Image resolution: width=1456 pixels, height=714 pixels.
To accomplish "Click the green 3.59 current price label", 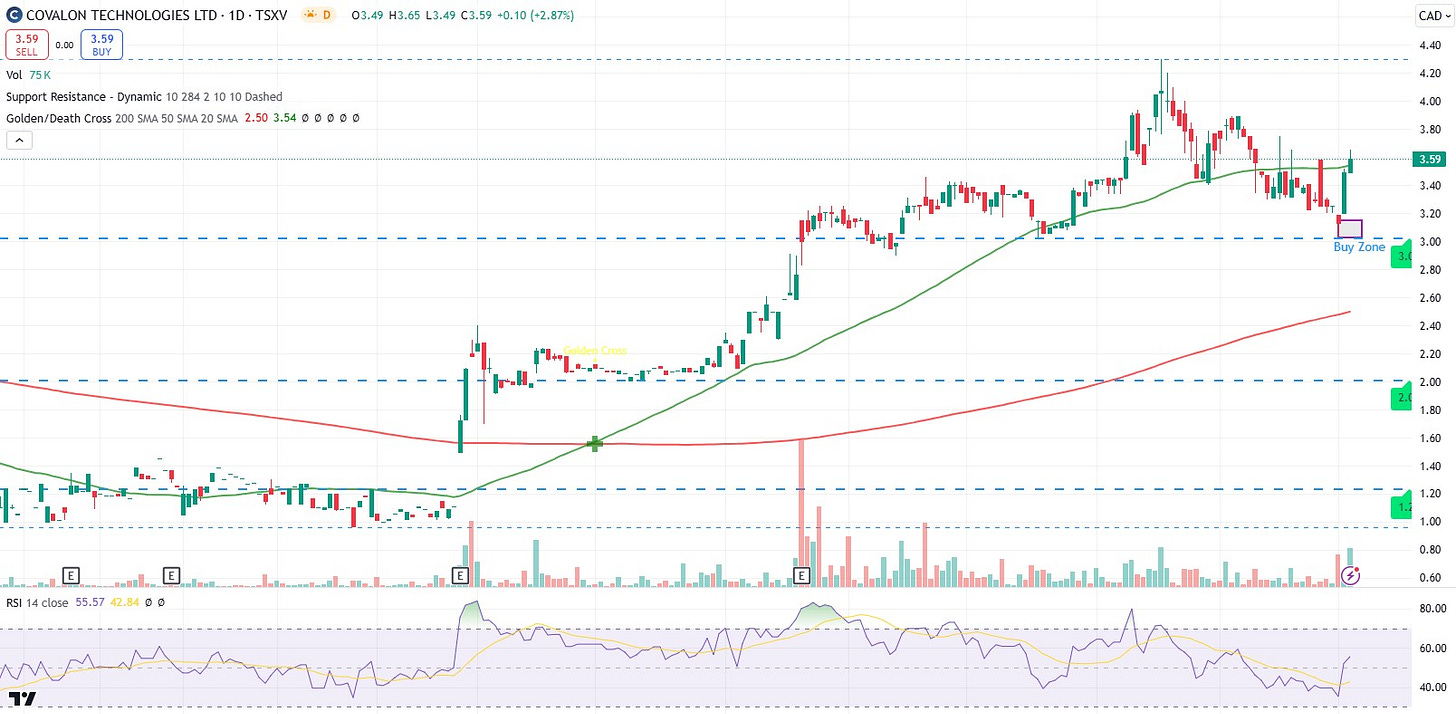I will 1430,159.
